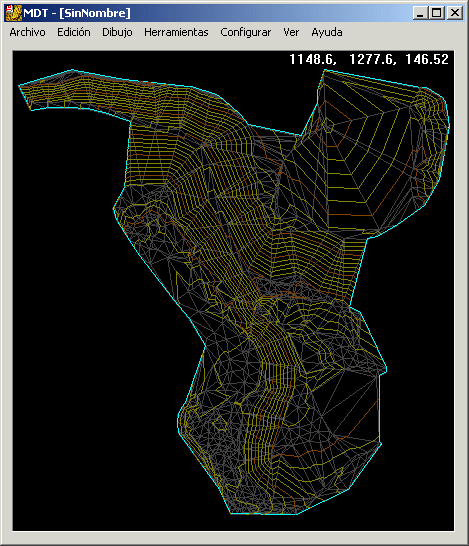The width and height of the screenshot is (469, 546).
Task: Open the Configurar menu
Action: click(245, 32)
